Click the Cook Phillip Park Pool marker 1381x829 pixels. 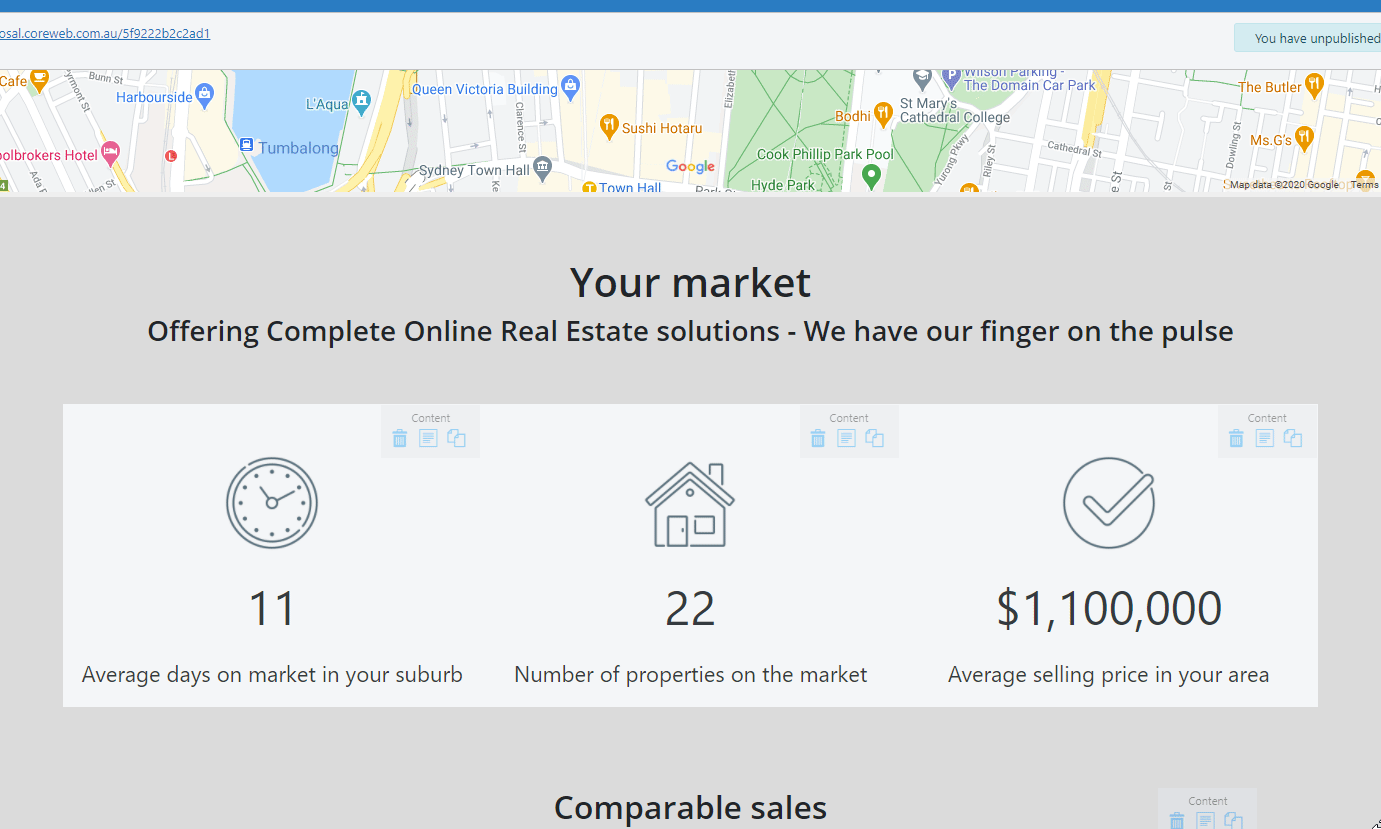click(871, 176)
